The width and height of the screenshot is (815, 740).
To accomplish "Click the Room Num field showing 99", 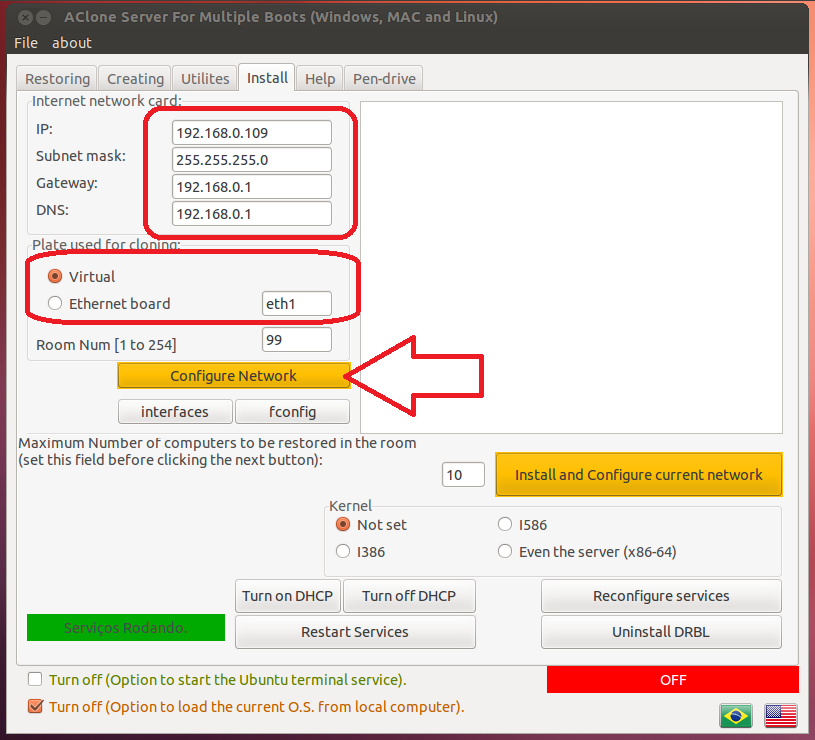I will (297, 340).
